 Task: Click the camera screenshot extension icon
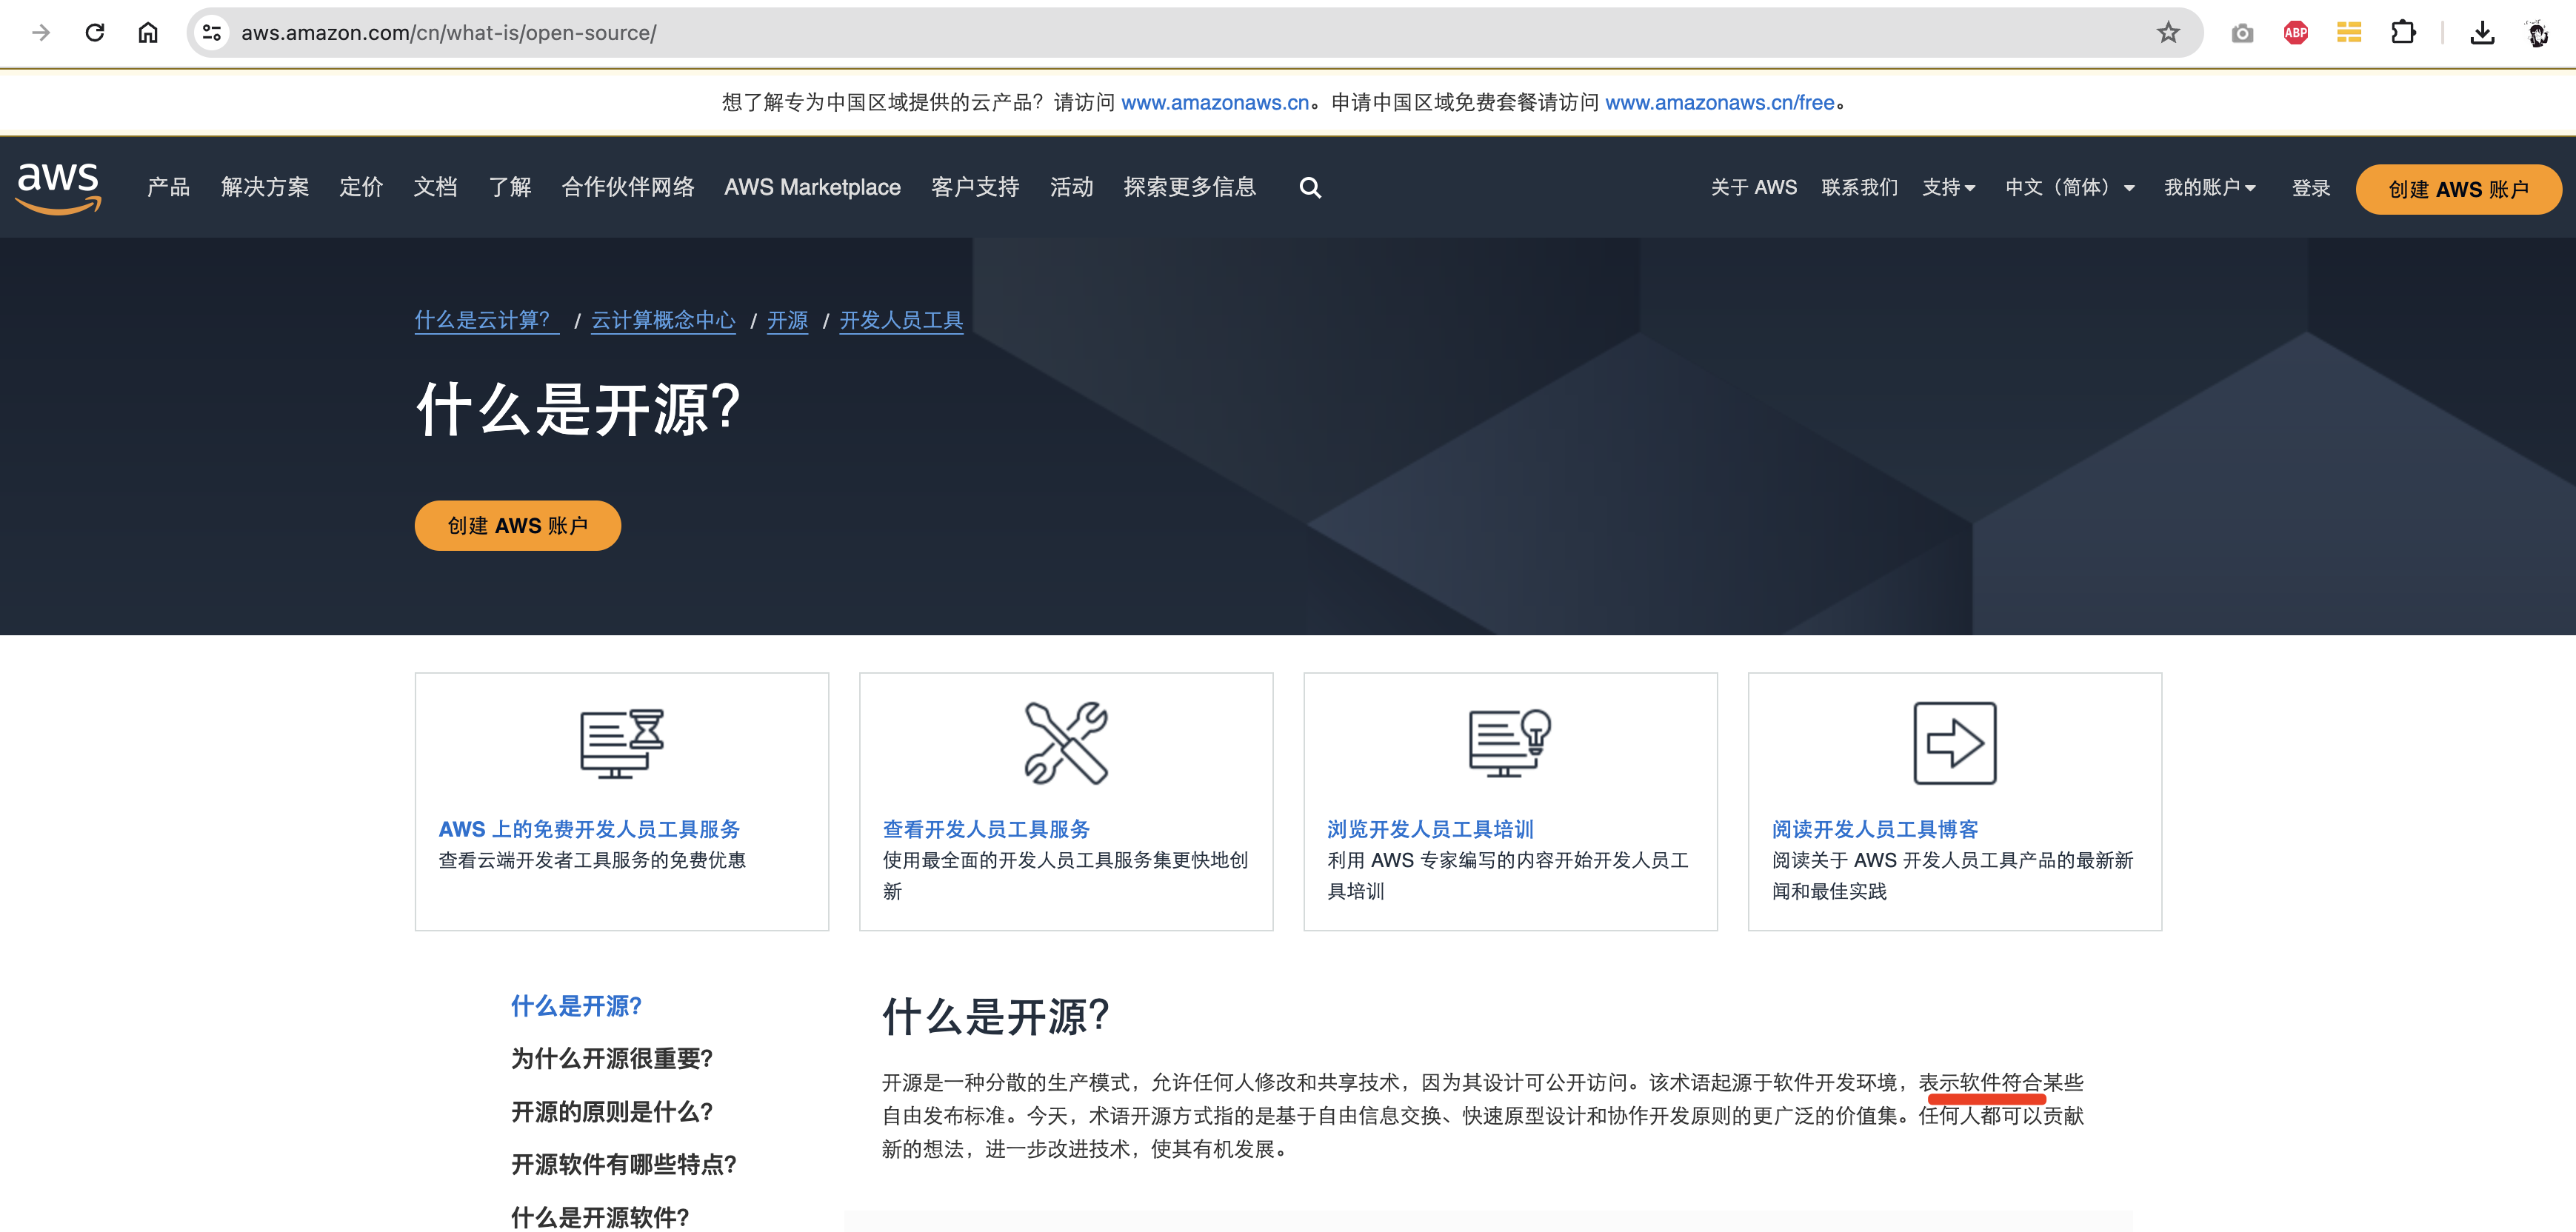2242,32
